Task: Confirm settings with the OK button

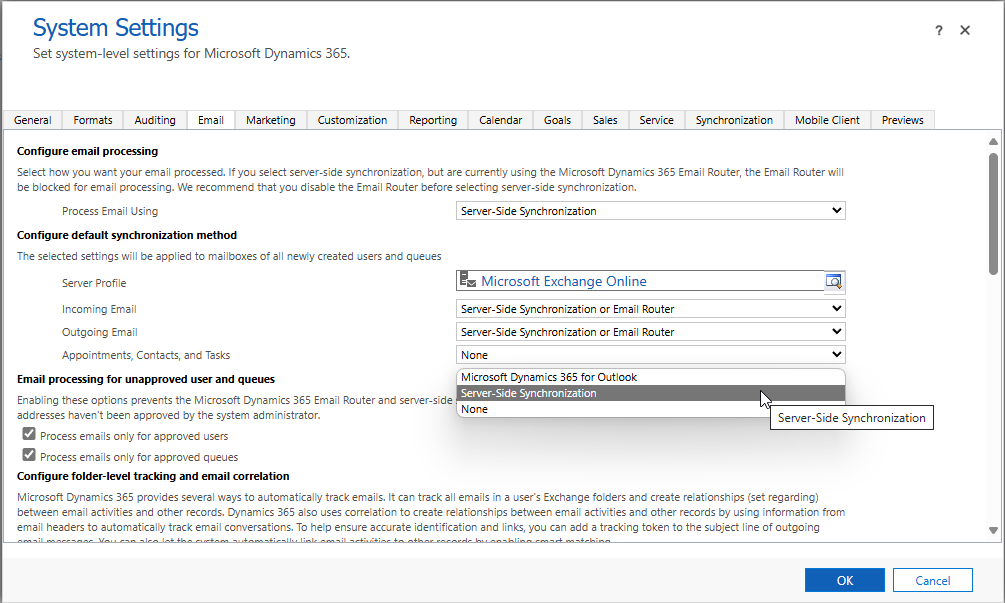Action: 845,581
